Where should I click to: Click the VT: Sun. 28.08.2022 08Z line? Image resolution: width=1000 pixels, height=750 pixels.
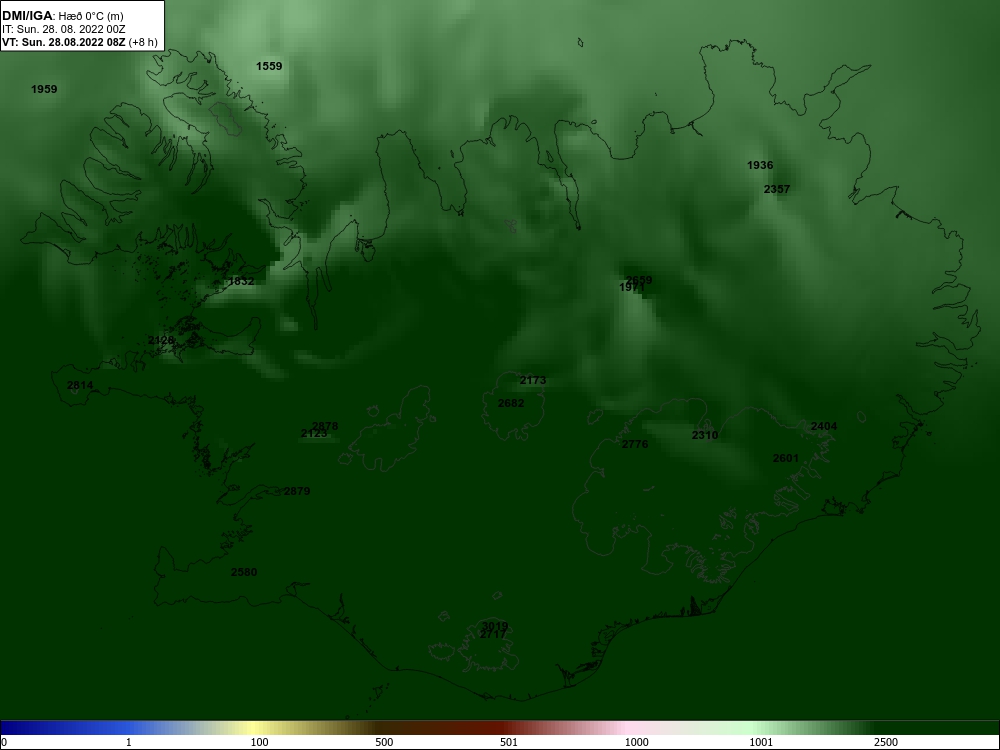[x=79, y=42]
